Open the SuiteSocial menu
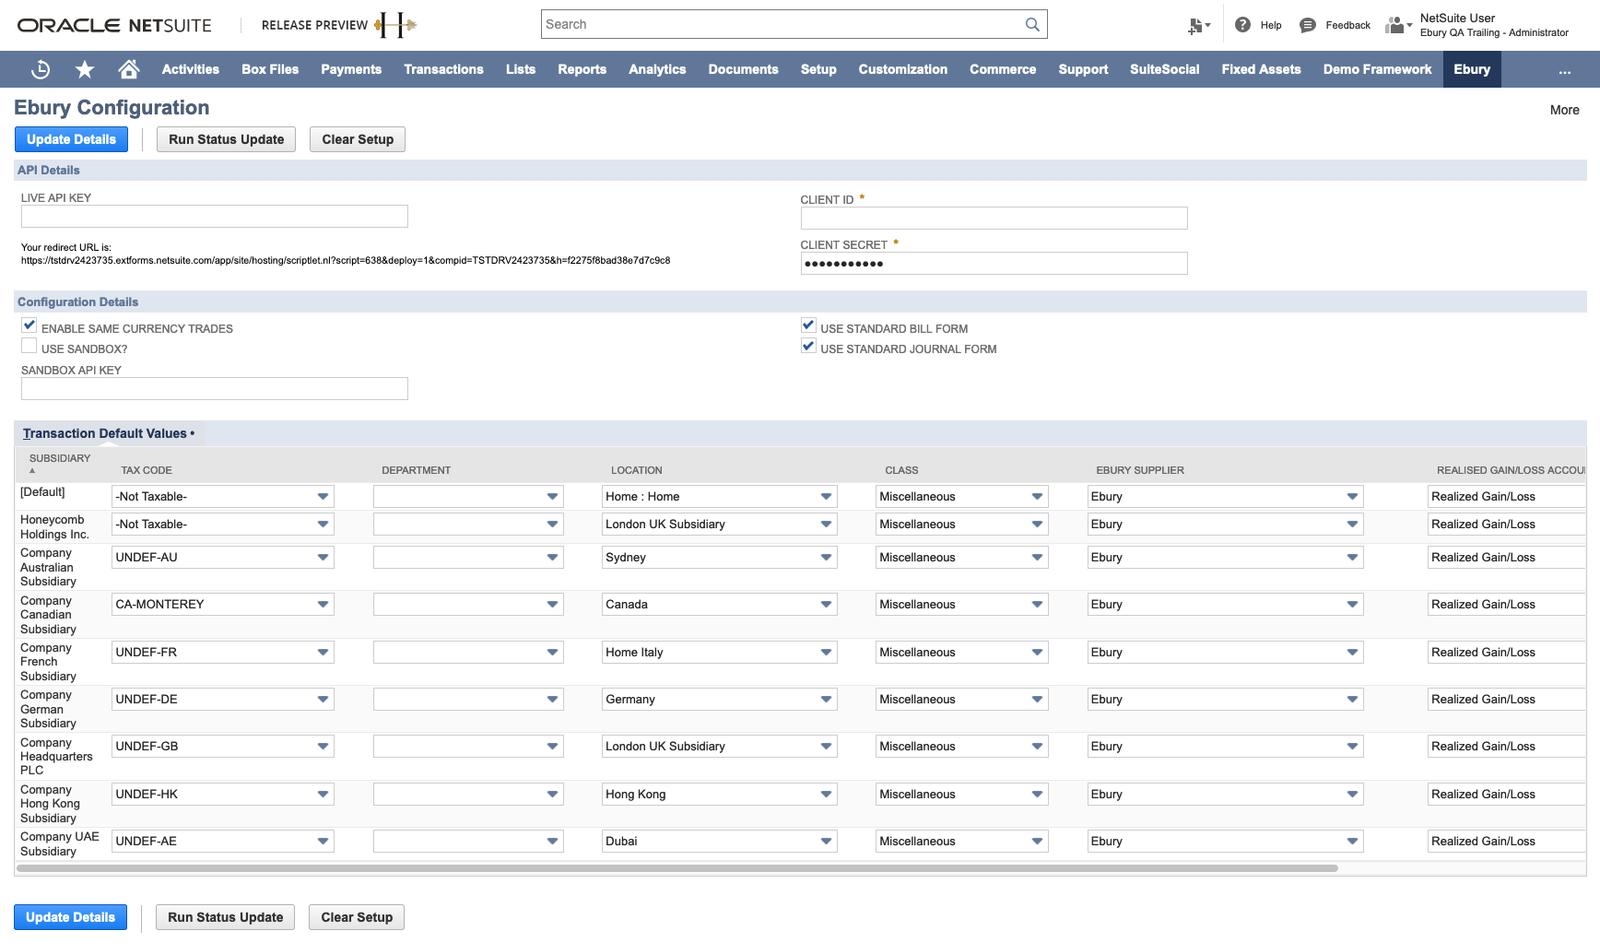This screenshot has height=944, width=1600. [1164, 69]
